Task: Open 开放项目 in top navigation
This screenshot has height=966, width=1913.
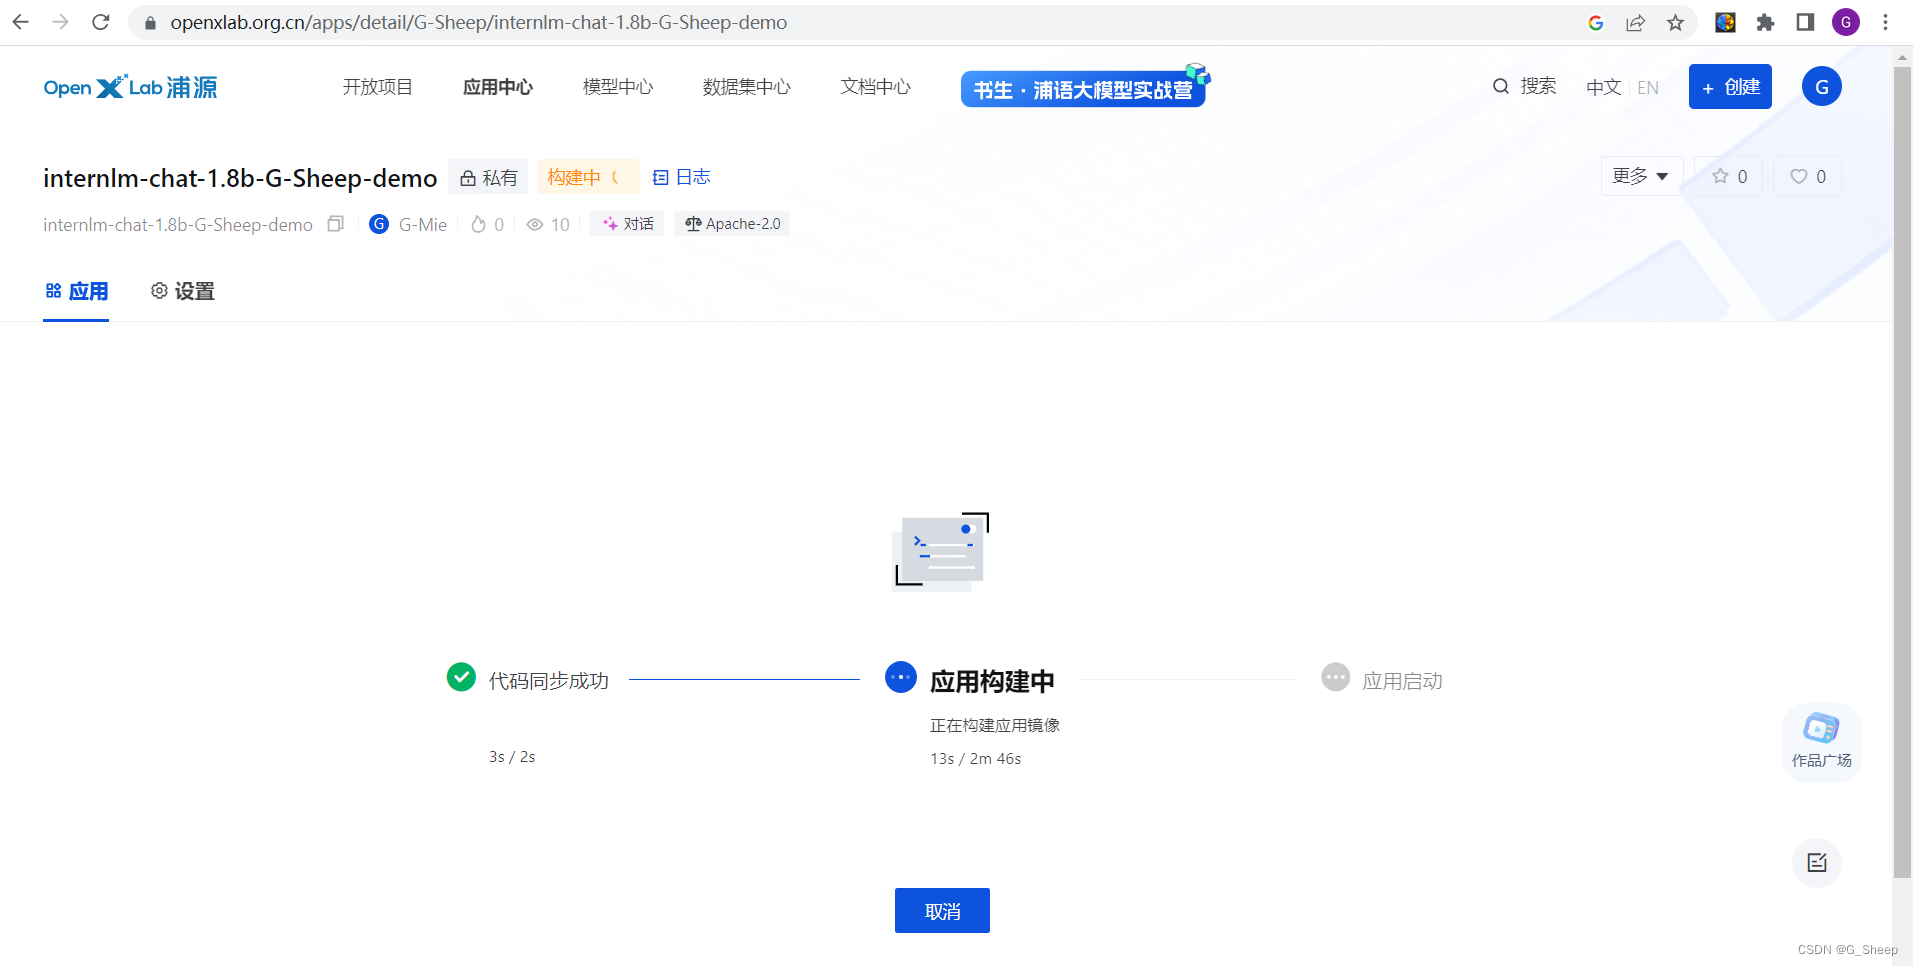Action: pos(377,87)
